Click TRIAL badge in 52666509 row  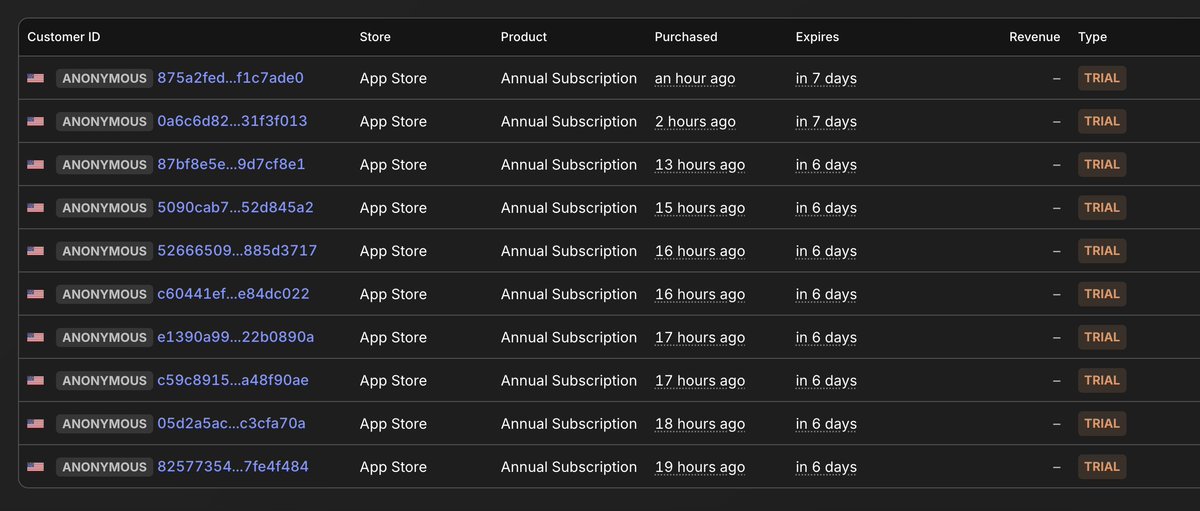tap(1102, 250)
